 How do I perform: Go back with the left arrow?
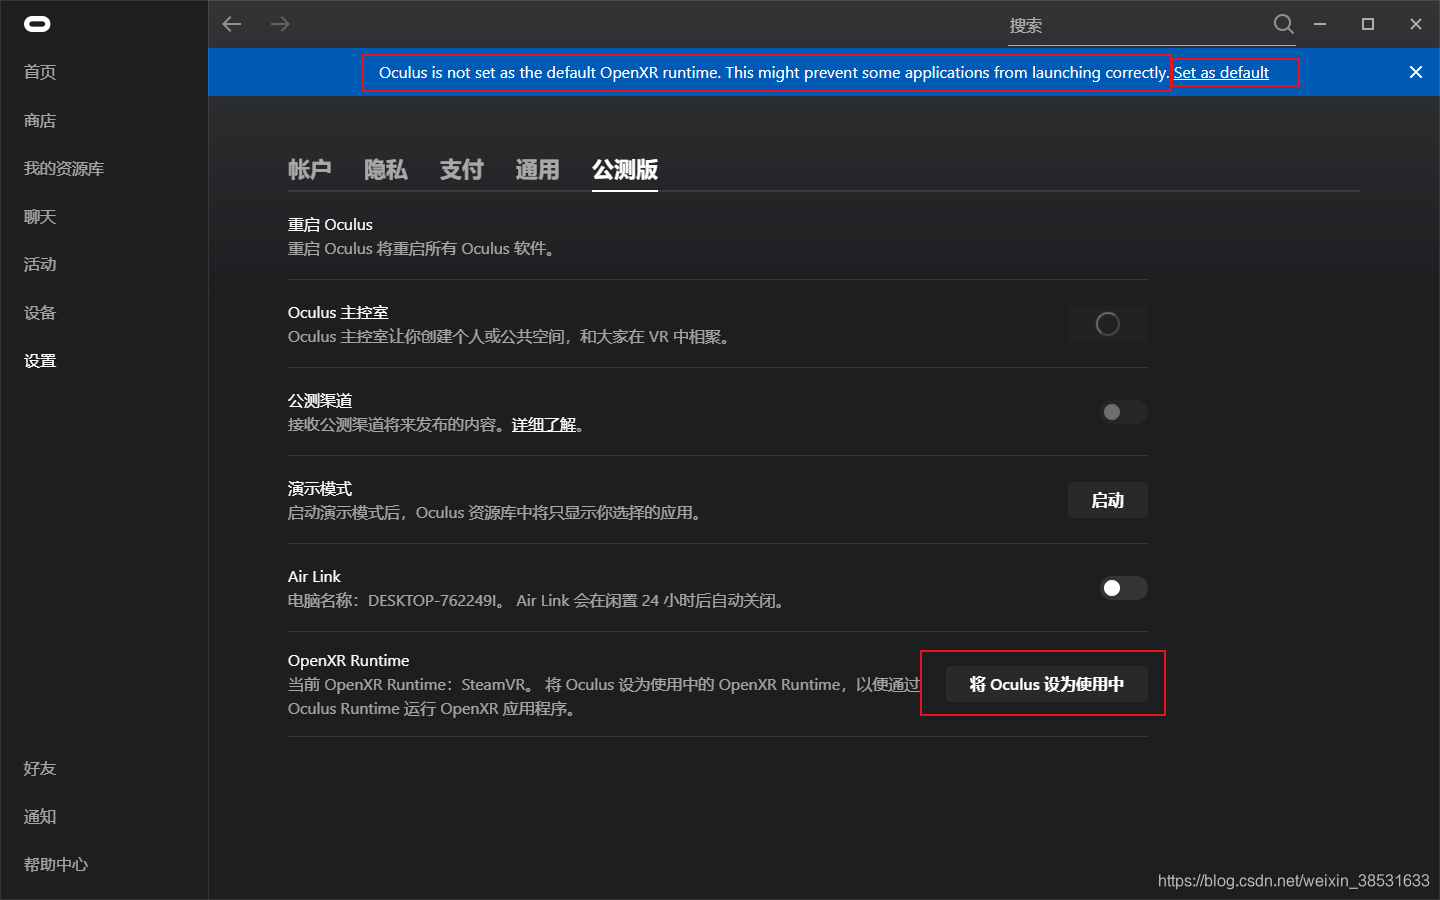click(x=232, y=24)
